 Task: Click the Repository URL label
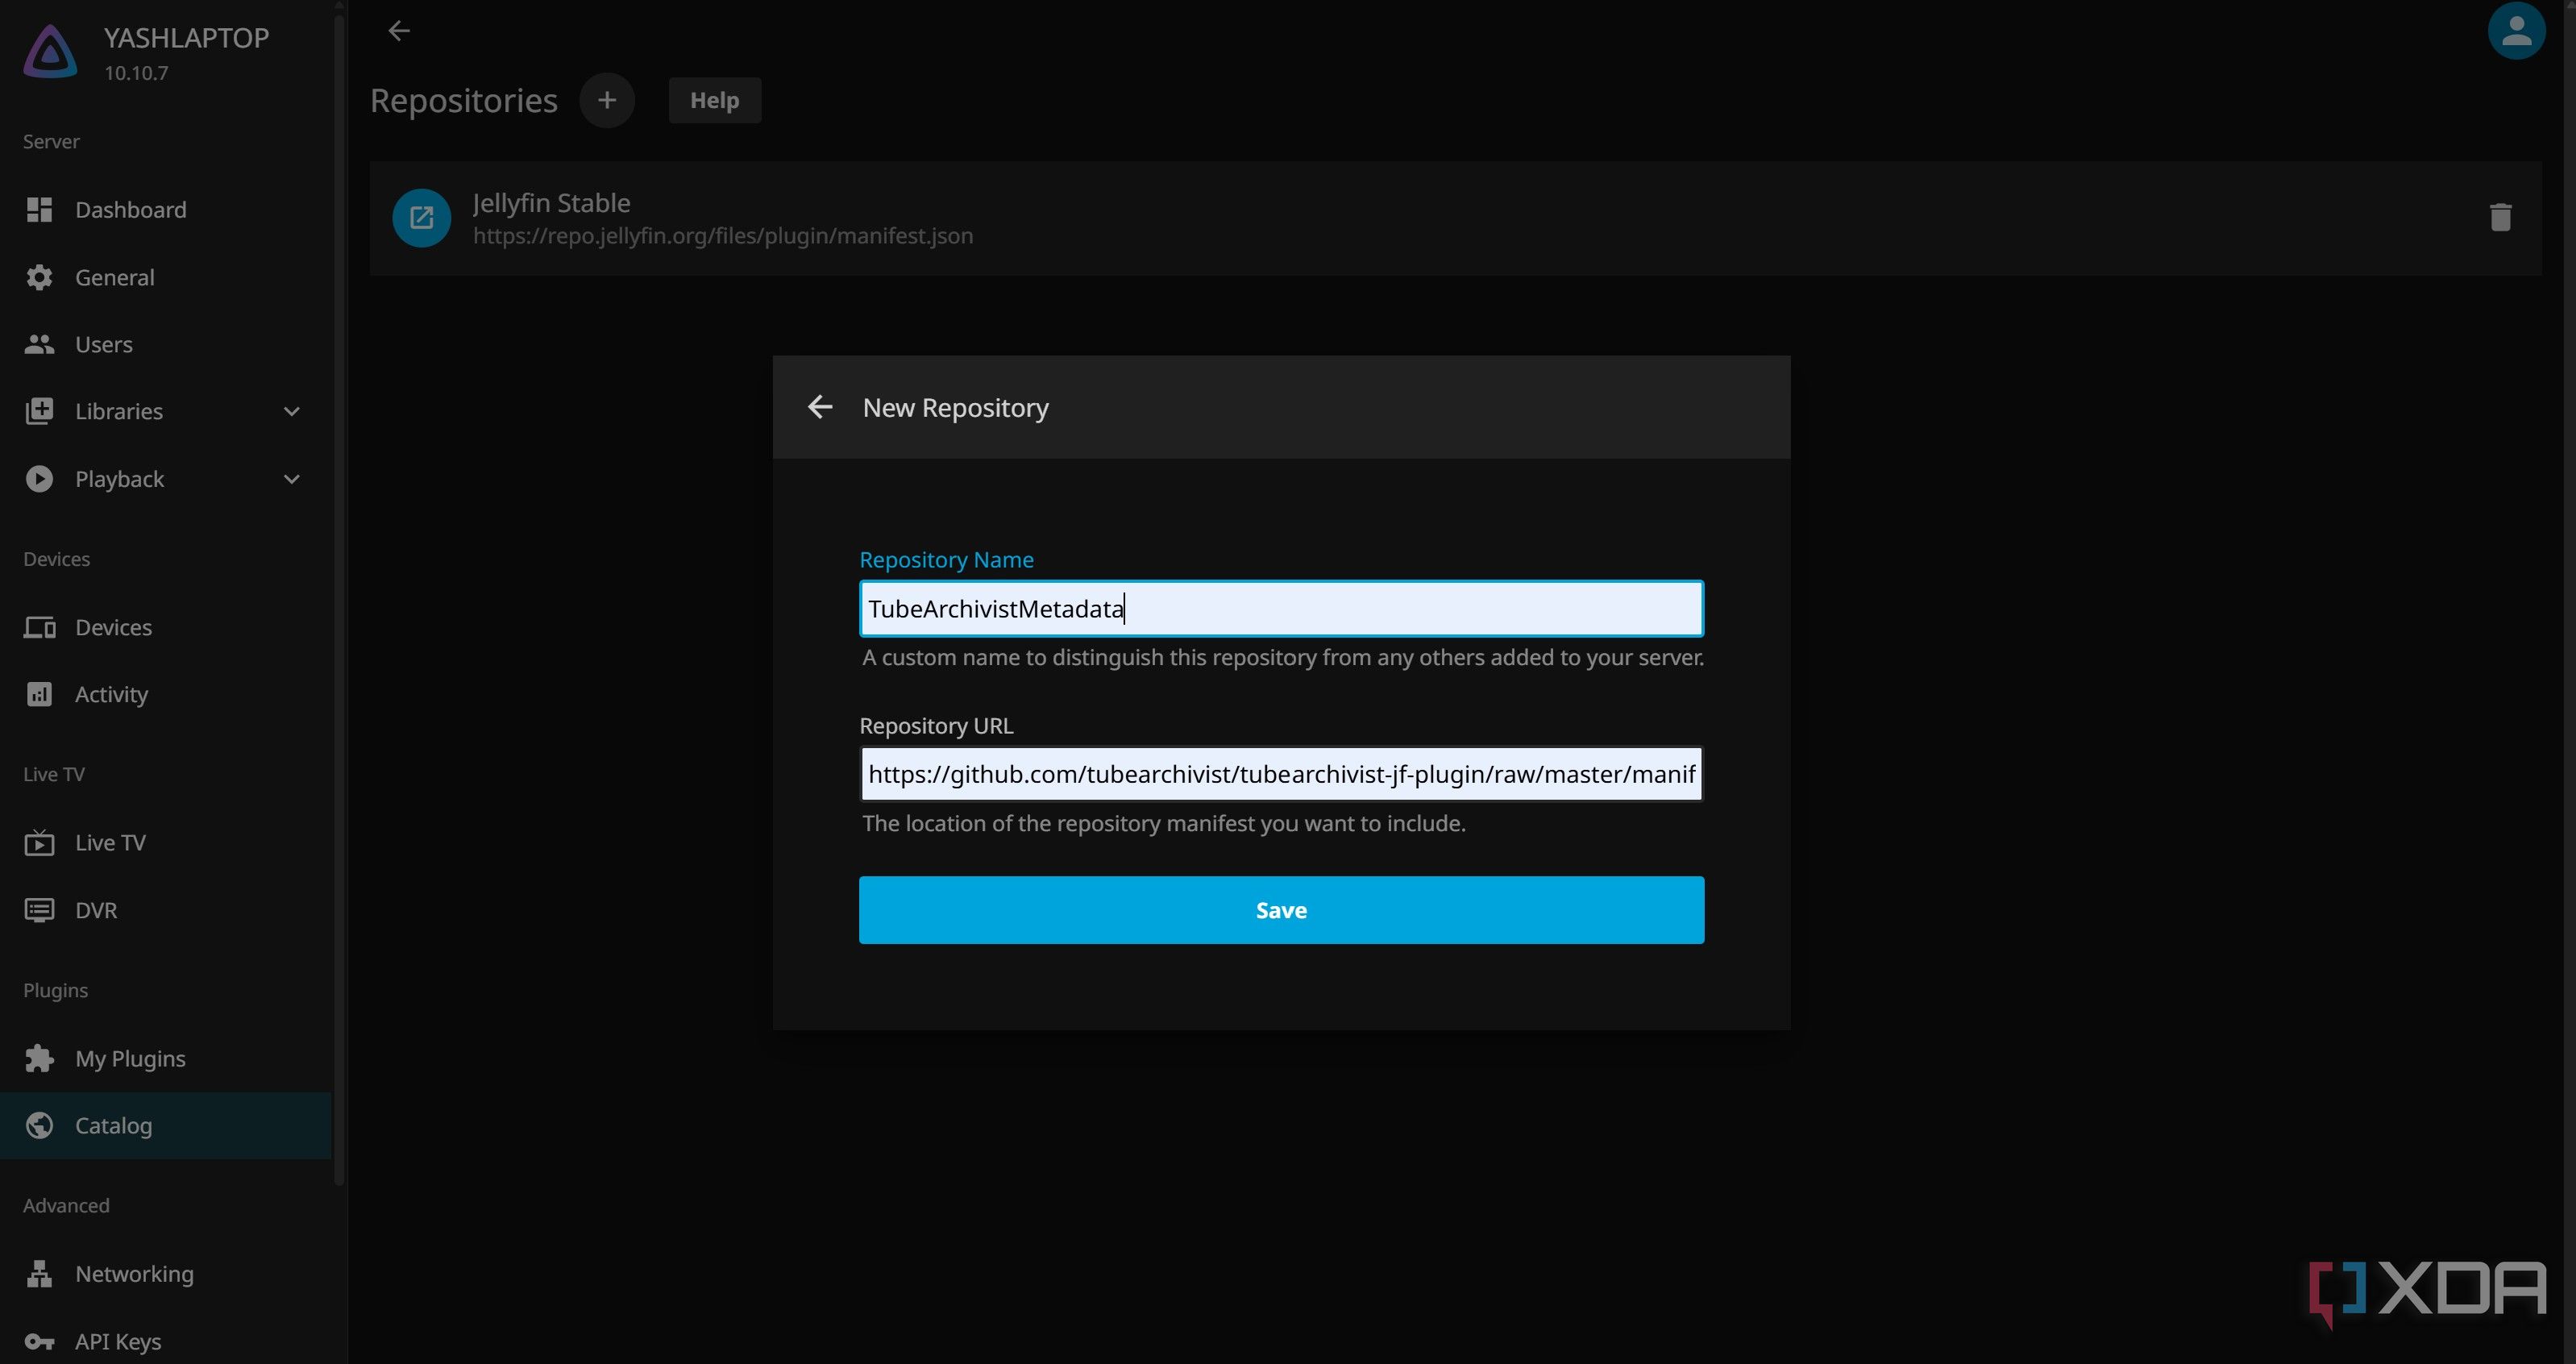[936, 726]
